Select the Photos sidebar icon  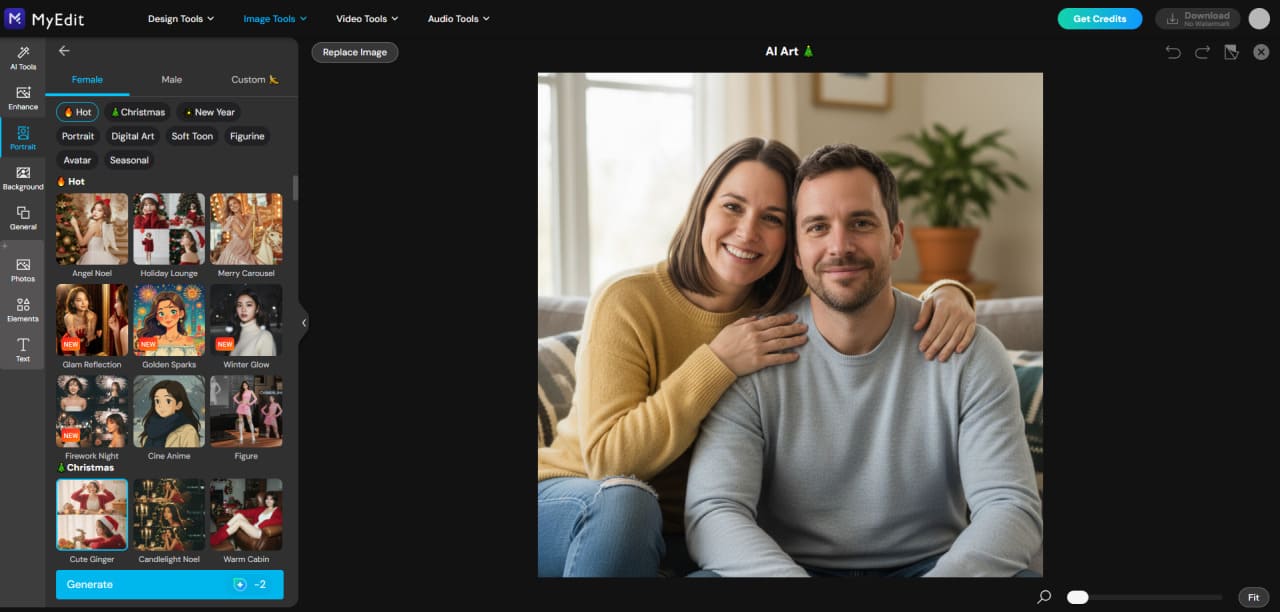coord(22,270)
